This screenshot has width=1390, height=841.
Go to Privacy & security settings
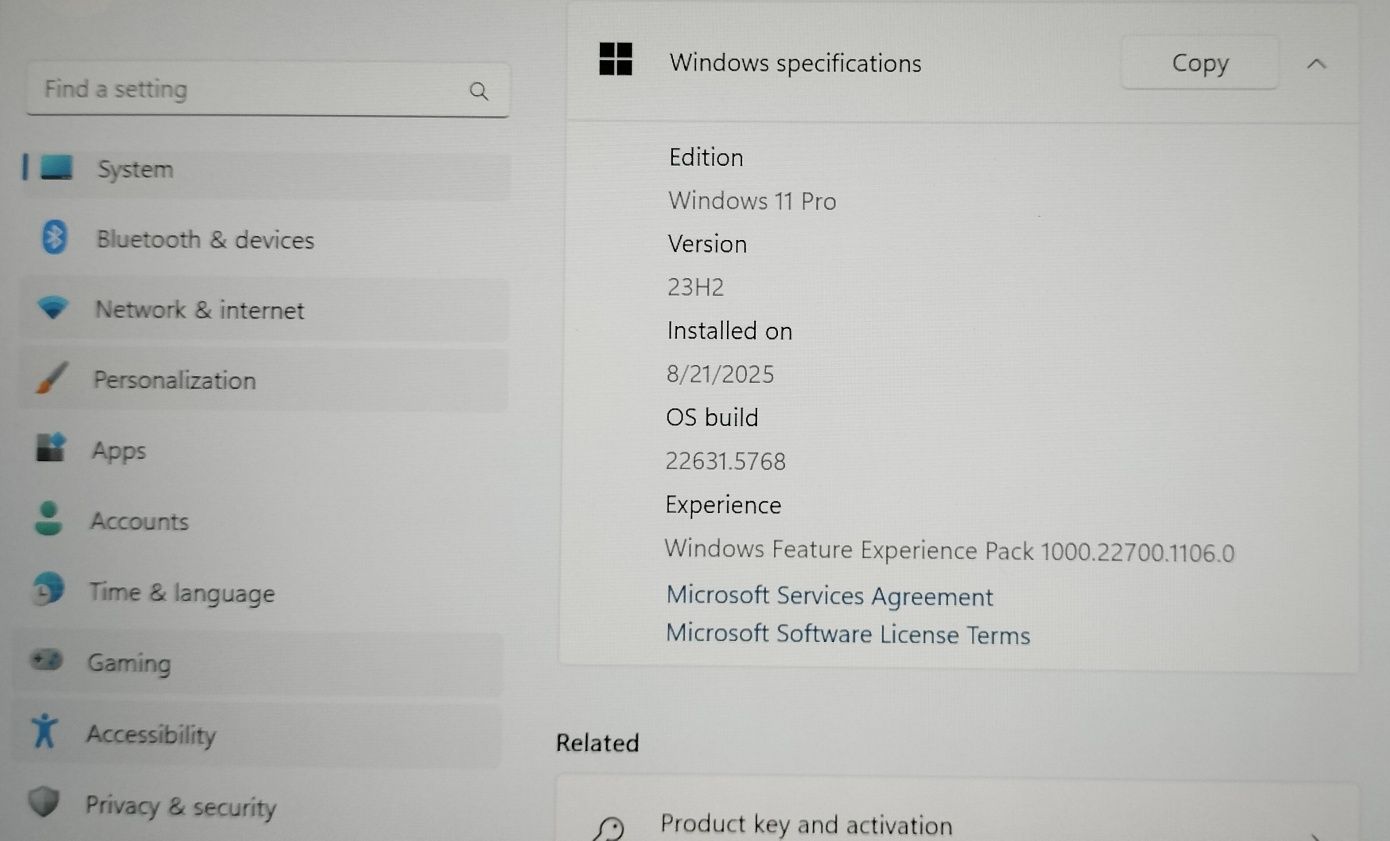click(x=256, y=805)
